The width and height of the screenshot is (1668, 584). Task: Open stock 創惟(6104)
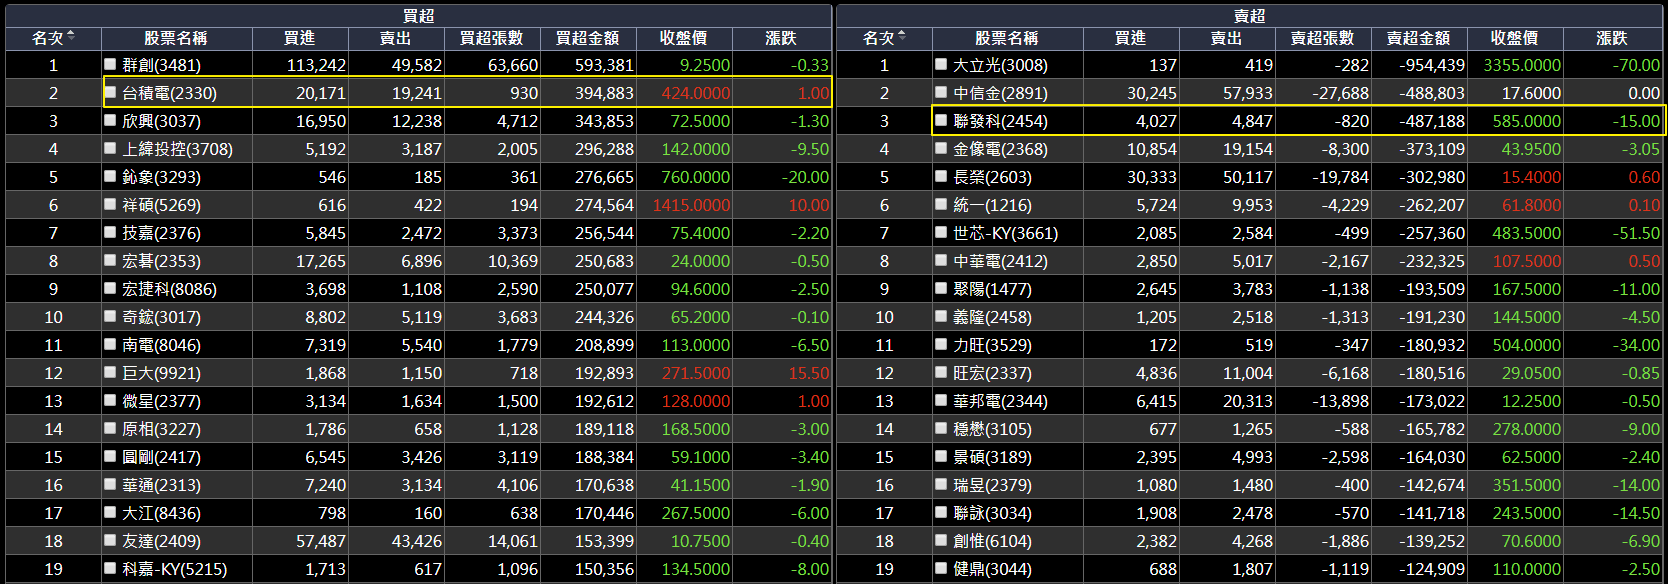point(992,541)
